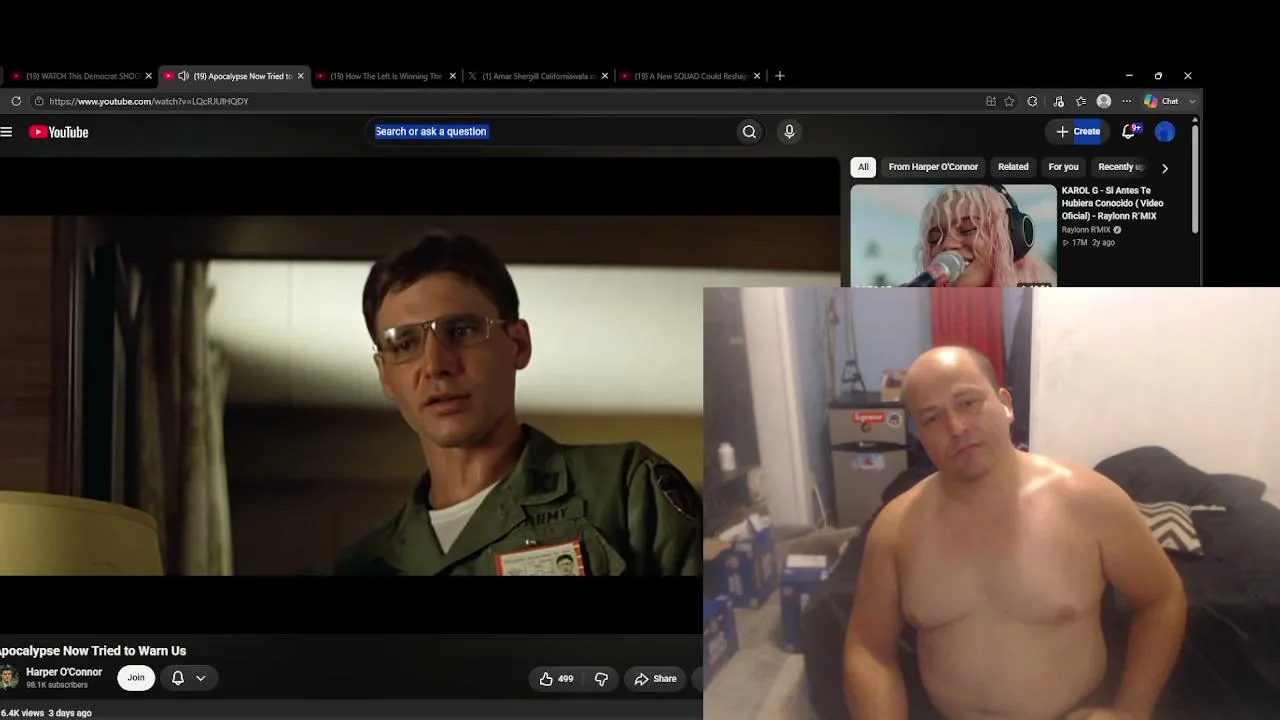Open Harper O'Connor channel avatar

pos(9,678)
